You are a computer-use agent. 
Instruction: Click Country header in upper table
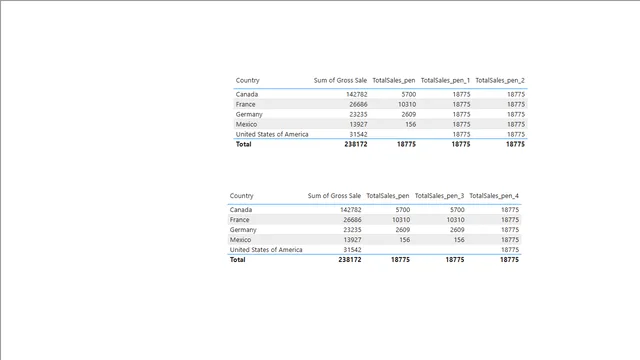tap(247, 80)
